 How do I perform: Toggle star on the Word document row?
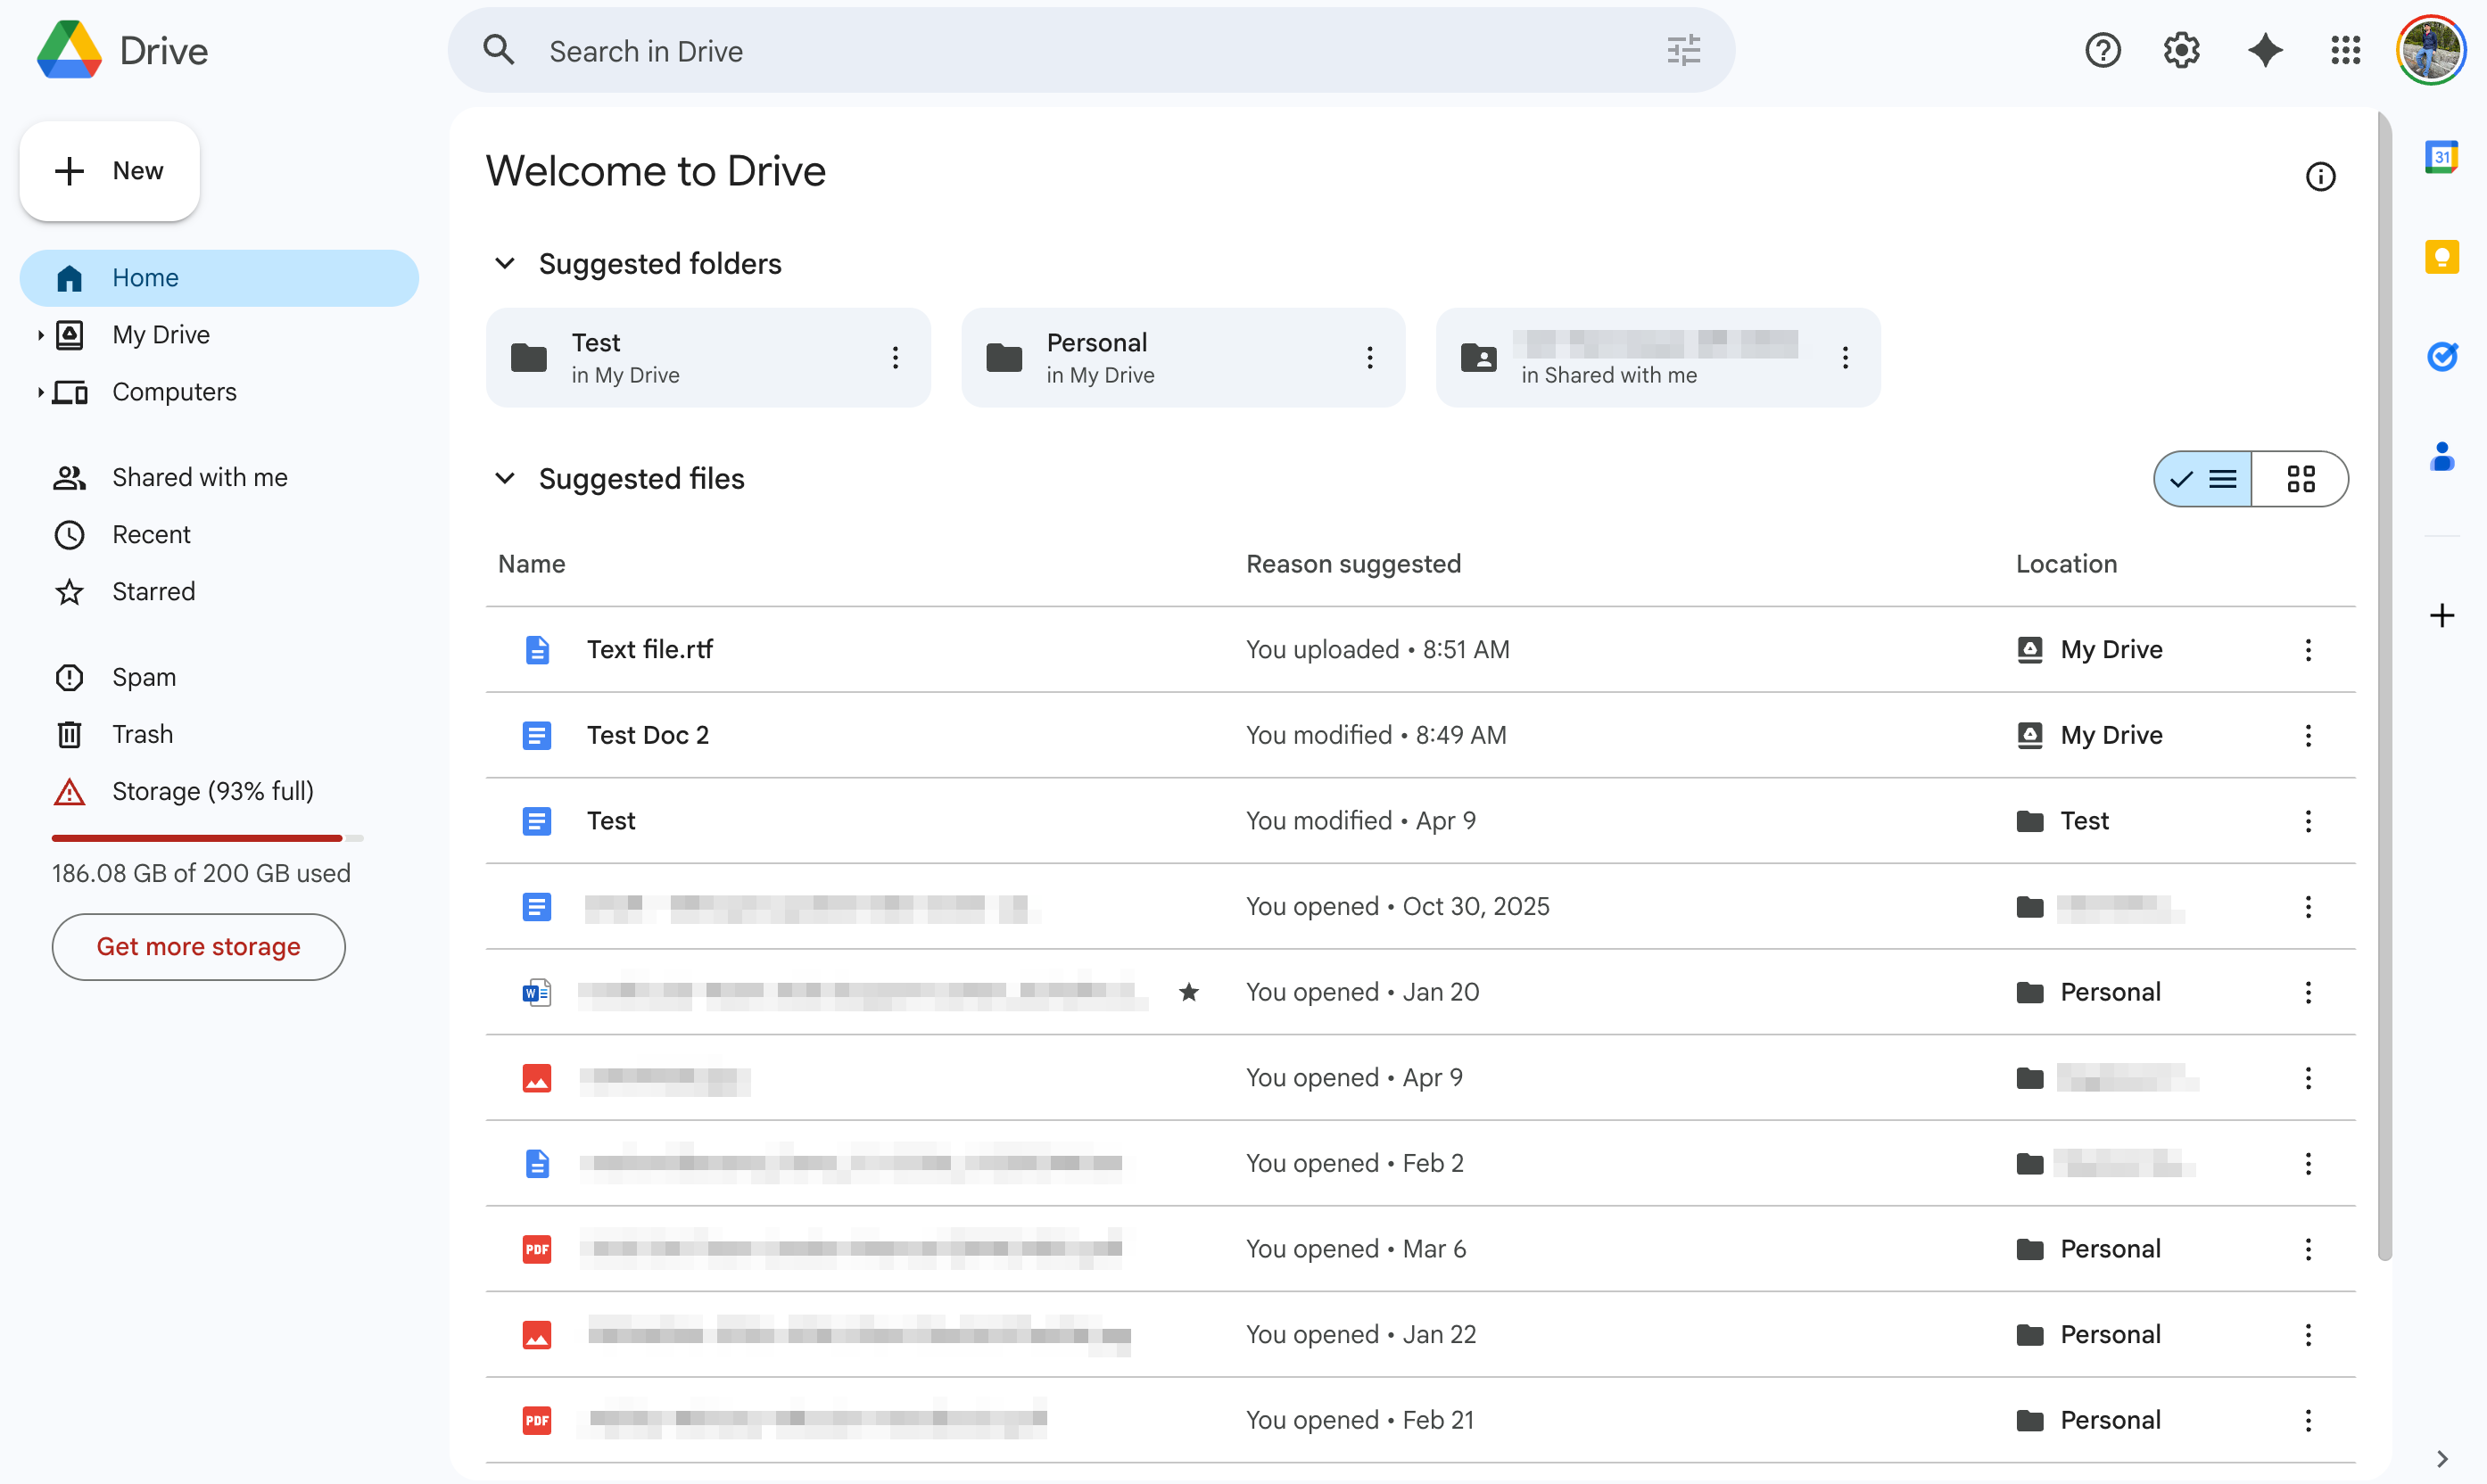[1189, 991]
